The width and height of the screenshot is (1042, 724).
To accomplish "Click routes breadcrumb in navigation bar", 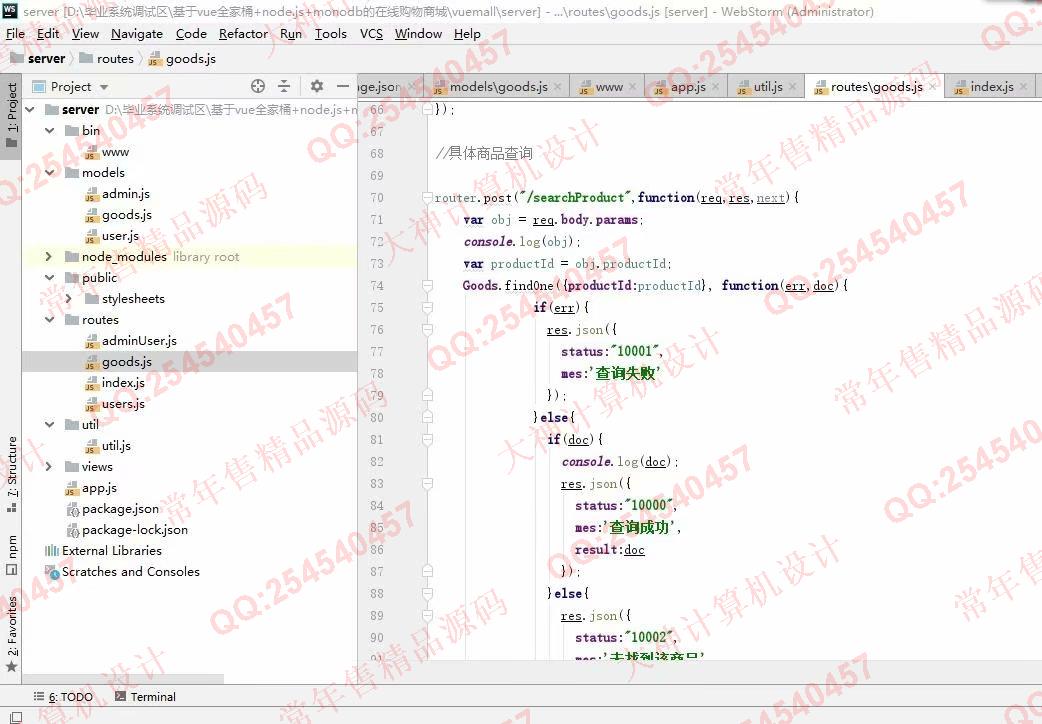I will [x=106, y=59].
